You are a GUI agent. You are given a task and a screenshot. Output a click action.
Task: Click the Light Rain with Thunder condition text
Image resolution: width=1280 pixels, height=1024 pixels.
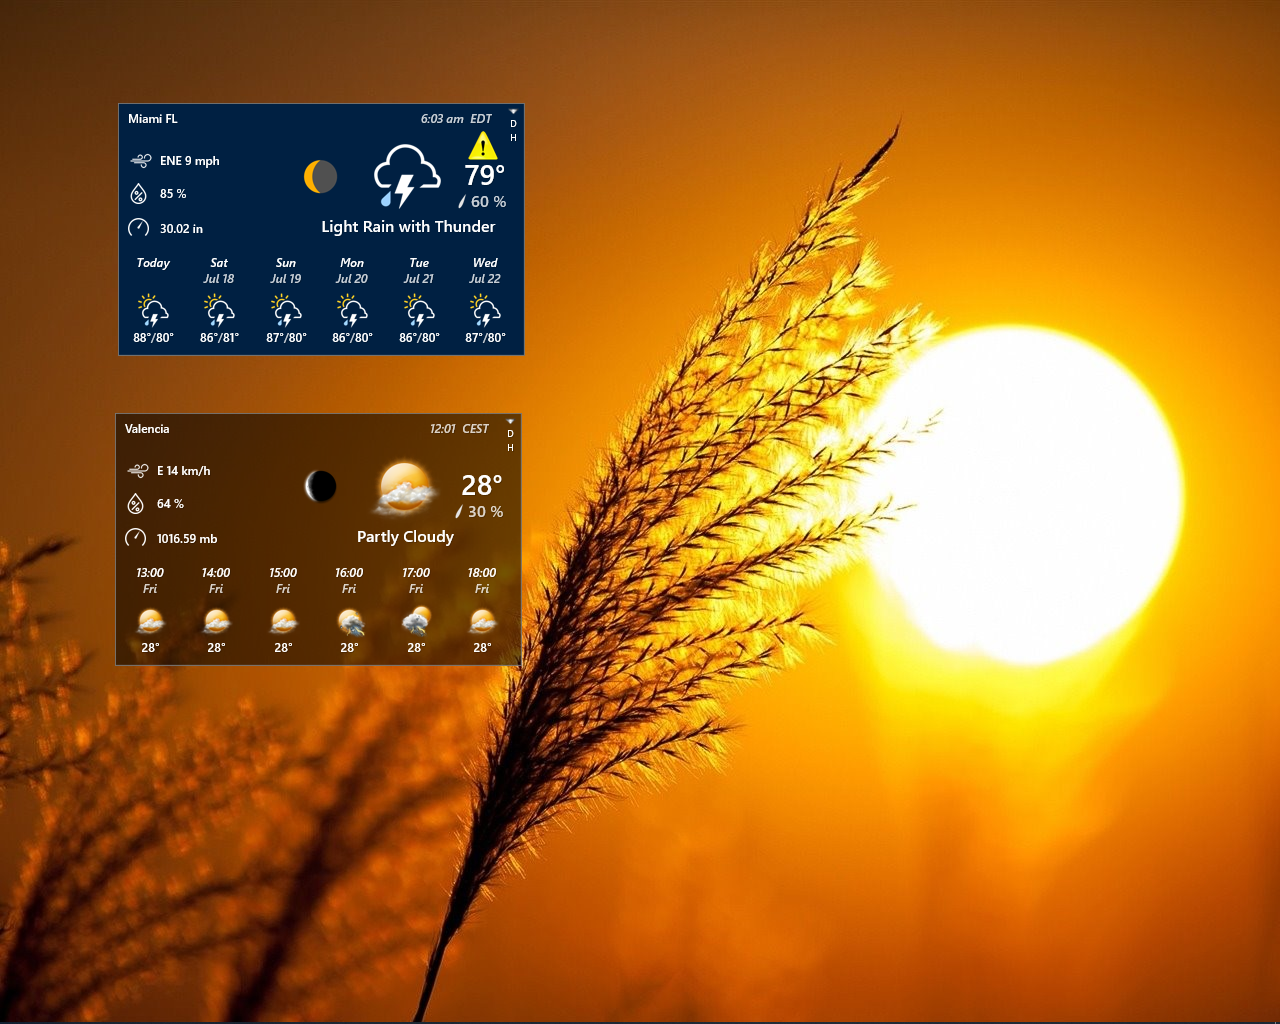click(408, 227)
